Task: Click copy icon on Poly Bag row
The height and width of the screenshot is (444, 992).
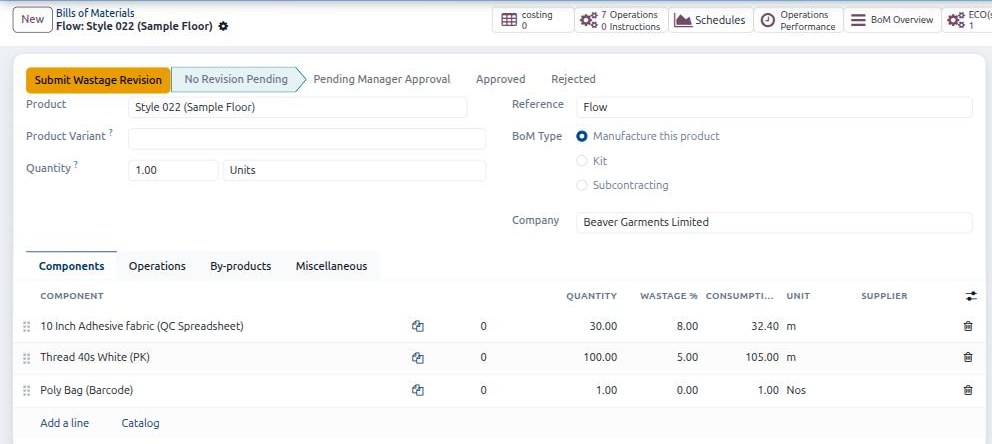Action: pyautogui.click(x=418, y=390)
